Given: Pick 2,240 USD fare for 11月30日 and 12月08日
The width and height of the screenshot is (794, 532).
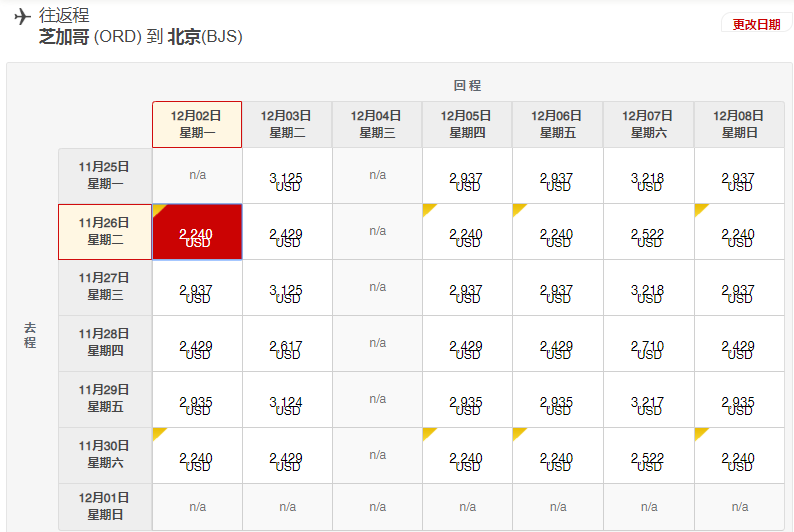Looking at the screenshot, I should pyautogui.click(x=739, y=456).
